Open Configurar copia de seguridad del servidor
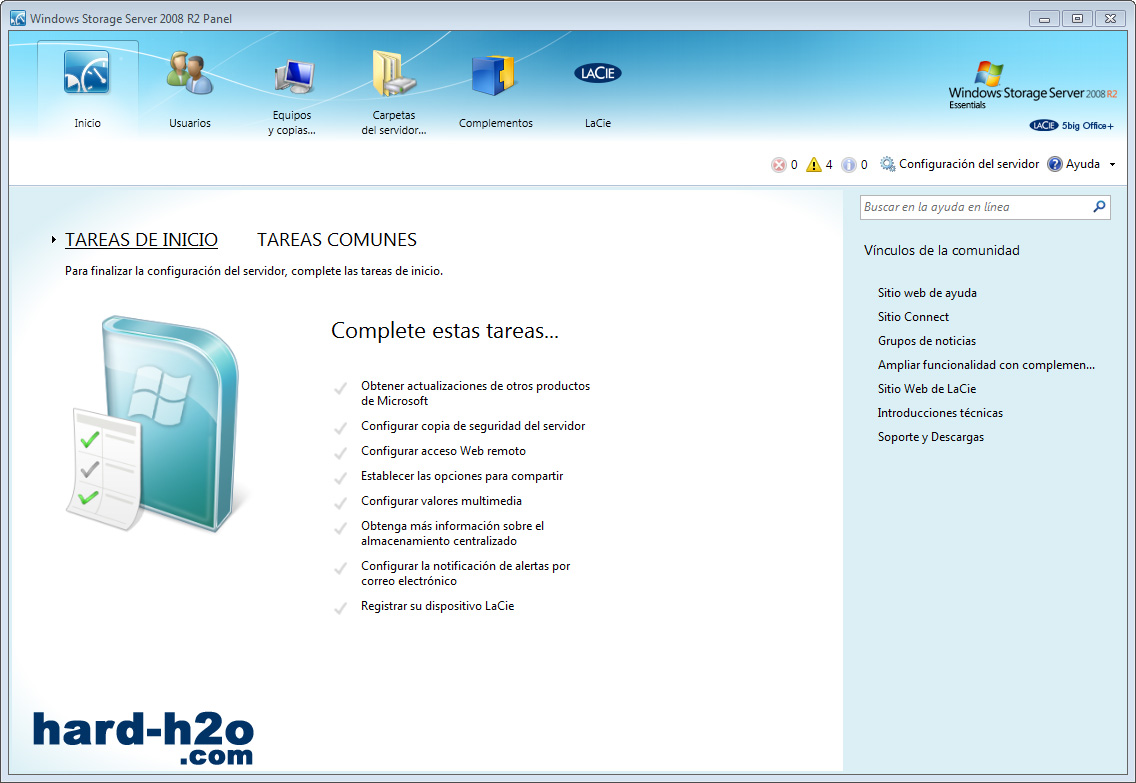This screenshot has width=1136, height=783. point(472,426)
